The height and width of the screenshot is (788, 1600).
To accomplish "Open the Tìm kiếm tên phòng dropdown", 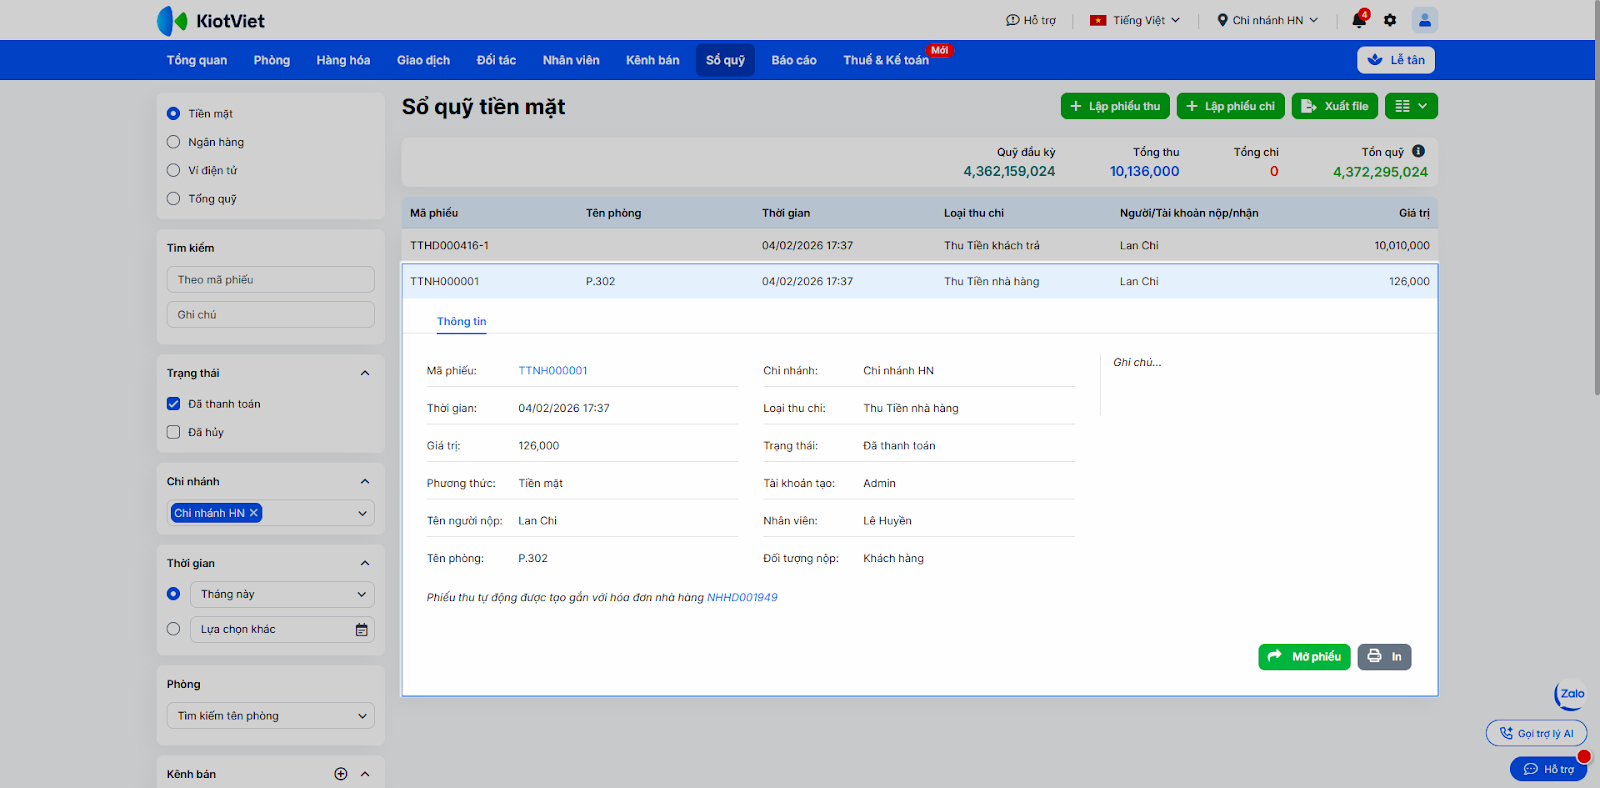I will pyautogui.click(x=271, y=716).
